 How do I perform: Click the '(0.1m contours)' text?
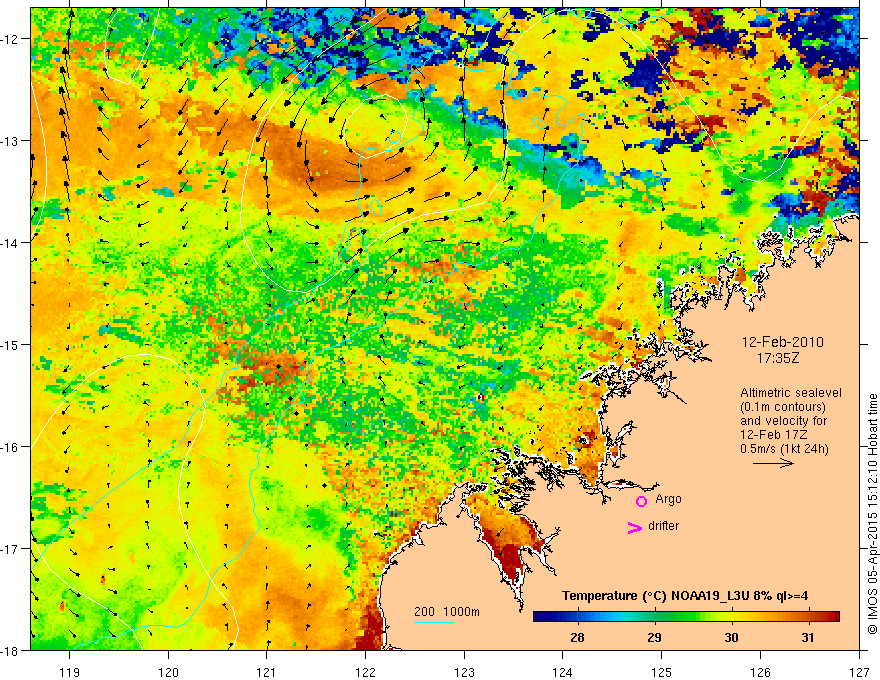coord(783,407)
